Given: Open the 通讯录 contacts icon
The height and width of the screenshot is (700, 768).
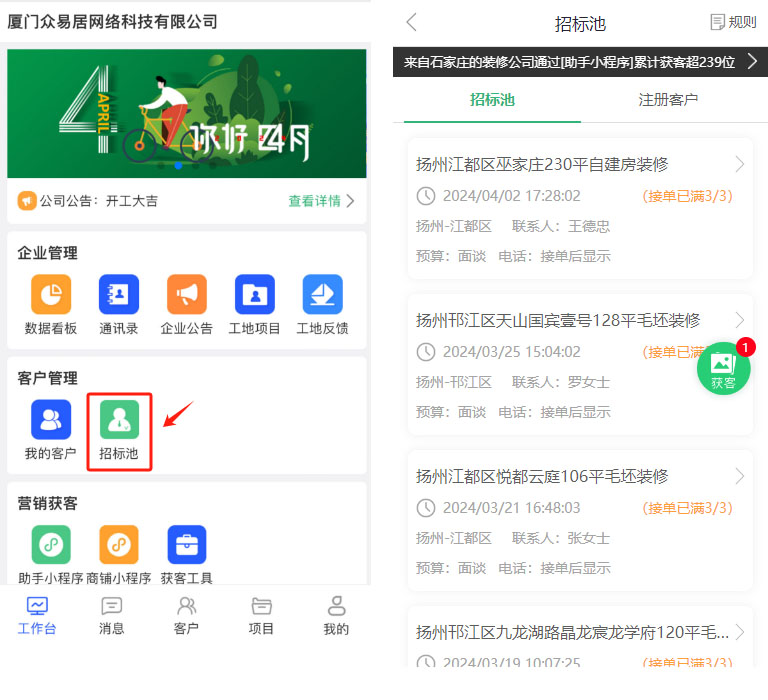Looking at the screenshot, I should (118, 294).
